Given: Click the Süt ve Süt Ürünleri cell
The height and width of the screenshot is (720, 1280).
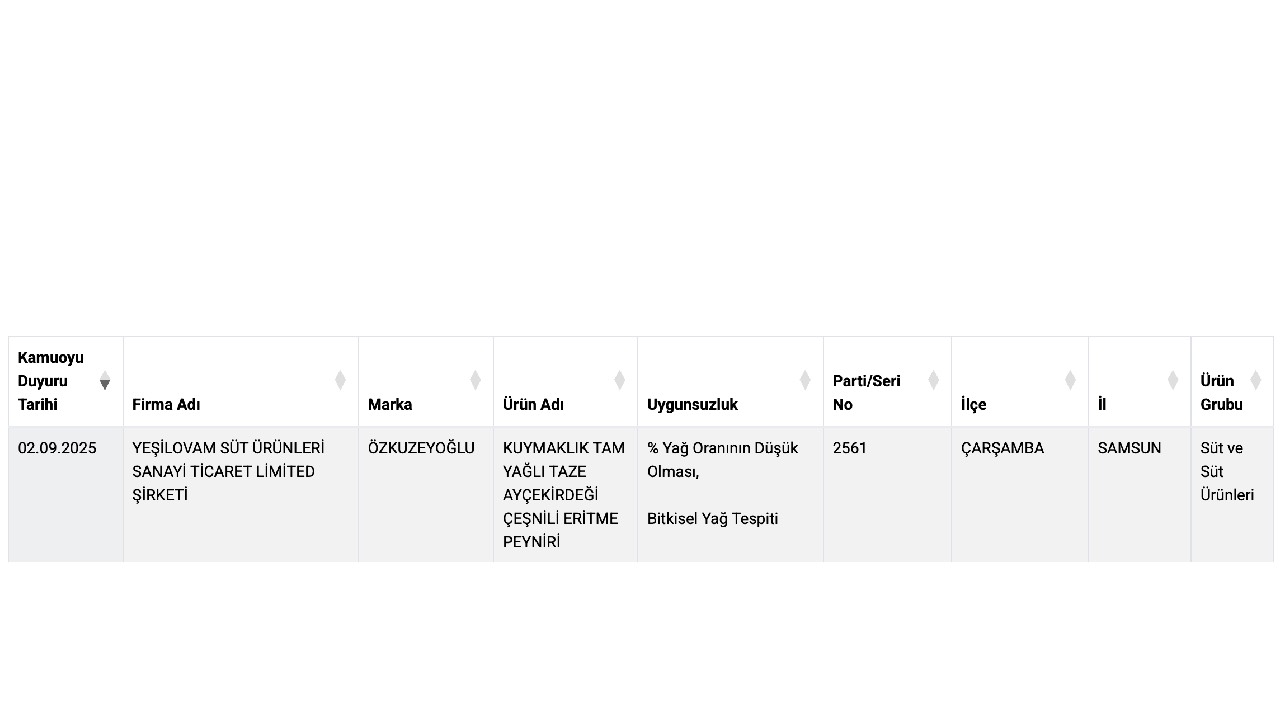Looking at the screenshot, I should (1227, 471).
